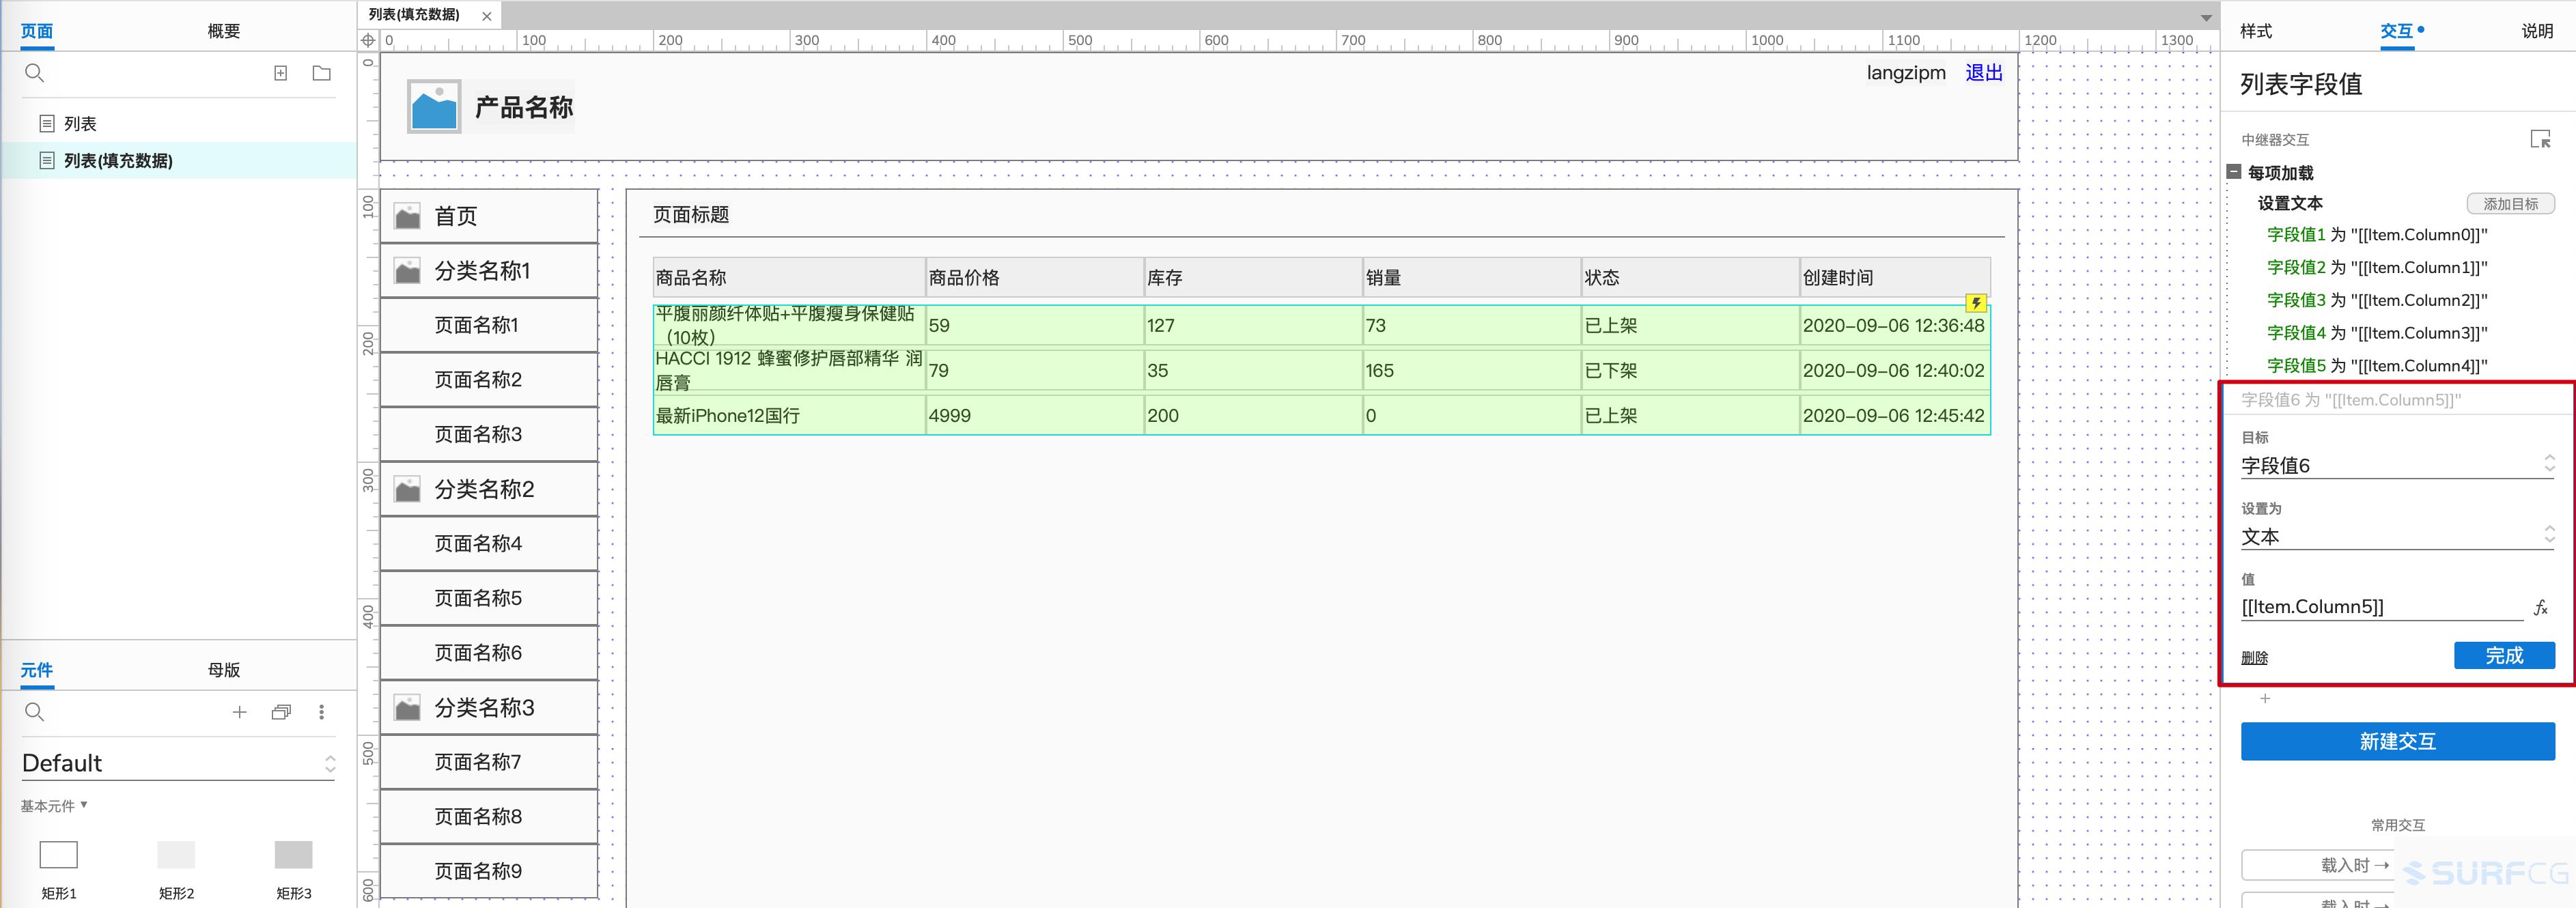Screen dimensions: 2576x908
Task: Open the 说明 tab in inspector
Action: tap(2537, 31)
